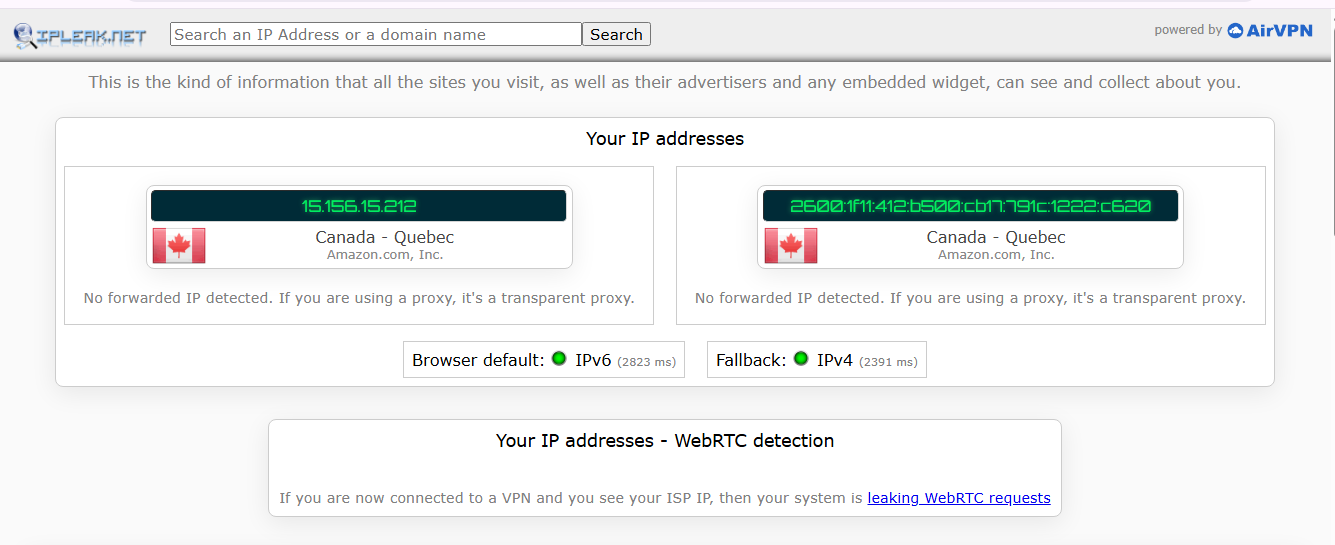Click the IPLeak.net logo
This screenshot has height=545, width=1335.
pyautogui.click(x=80, y=36)
